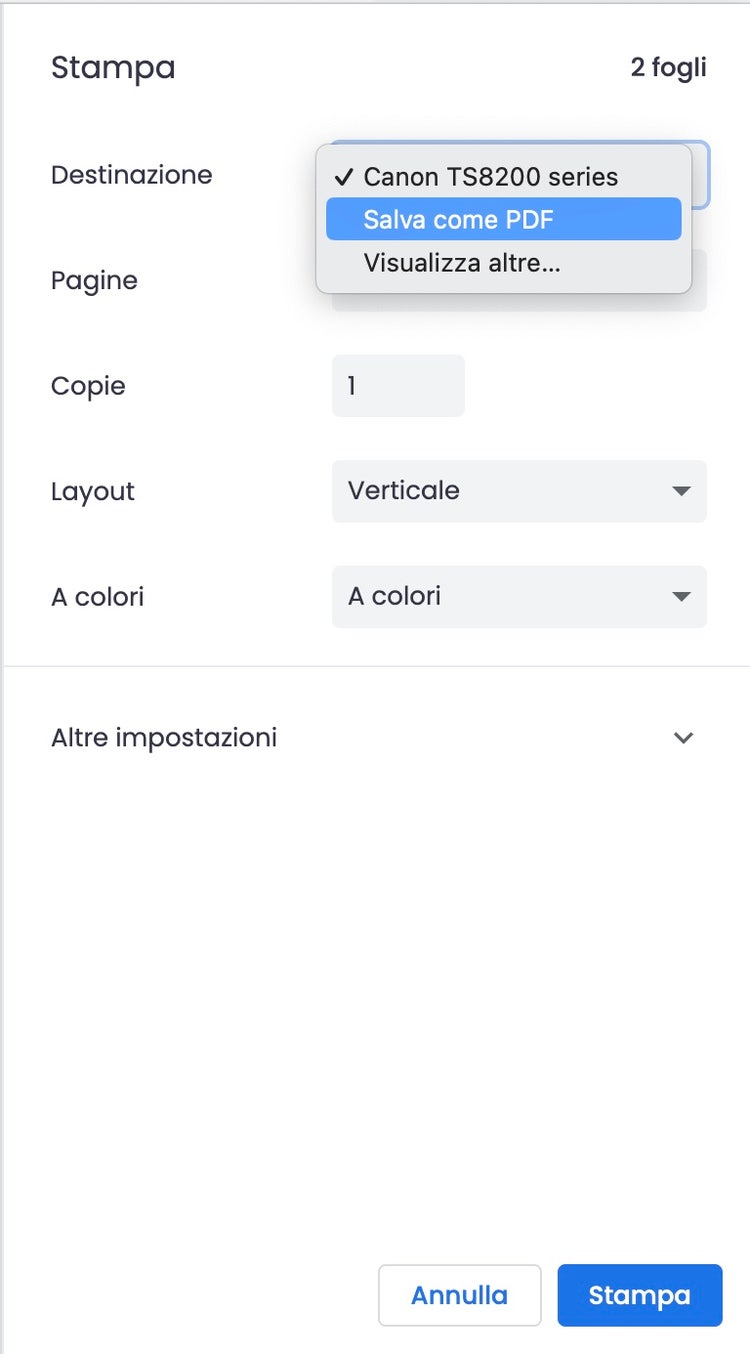
Task: Click the Altre impostazioni chevron icon
Action: (x=683, y=738)
